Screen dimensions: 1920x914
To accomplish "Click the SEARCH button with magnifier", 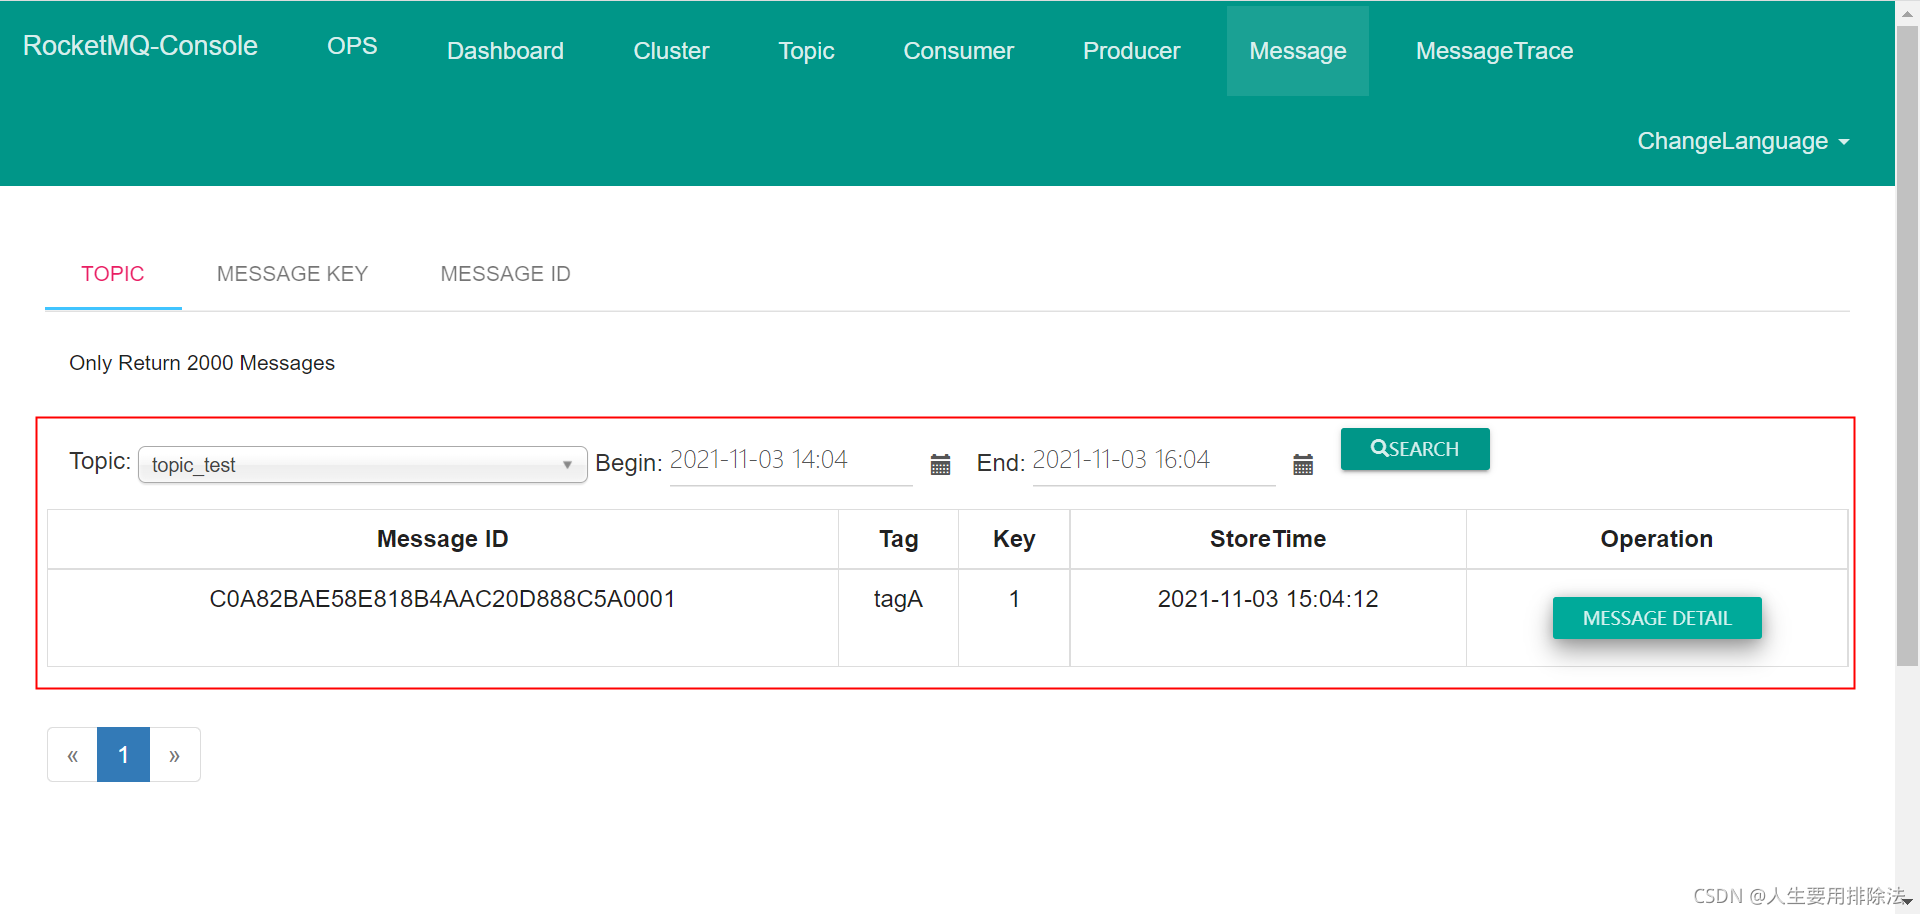I will [x=1415, y=449].
